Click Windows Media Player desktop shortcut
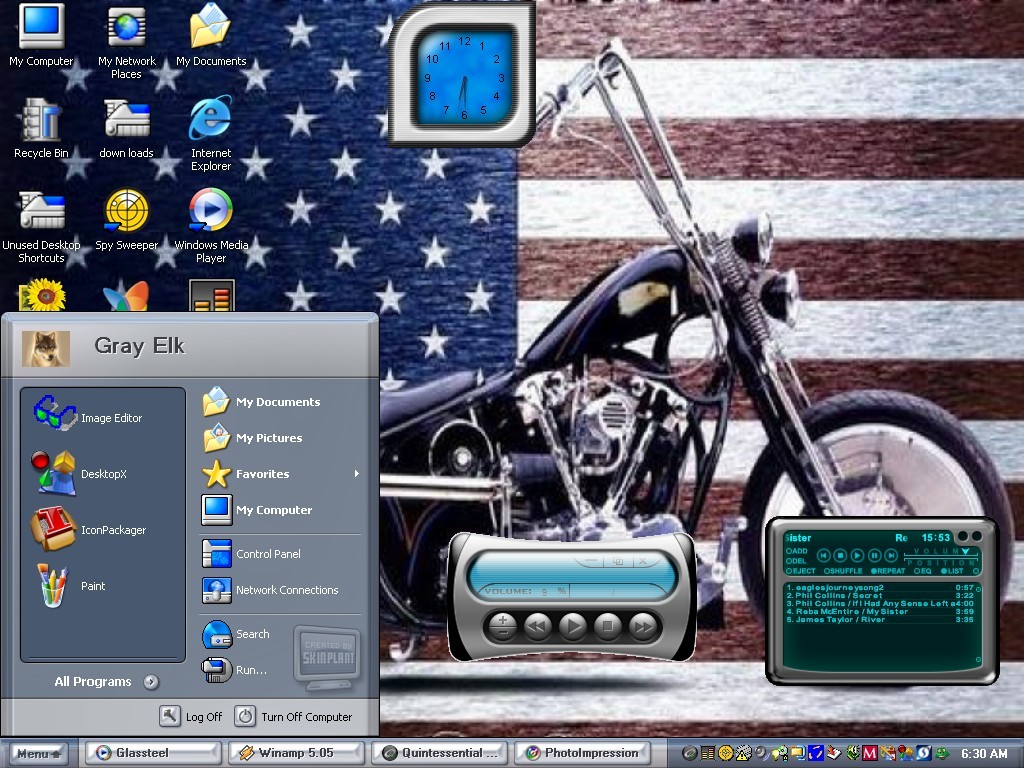 [x=211, y=225]
